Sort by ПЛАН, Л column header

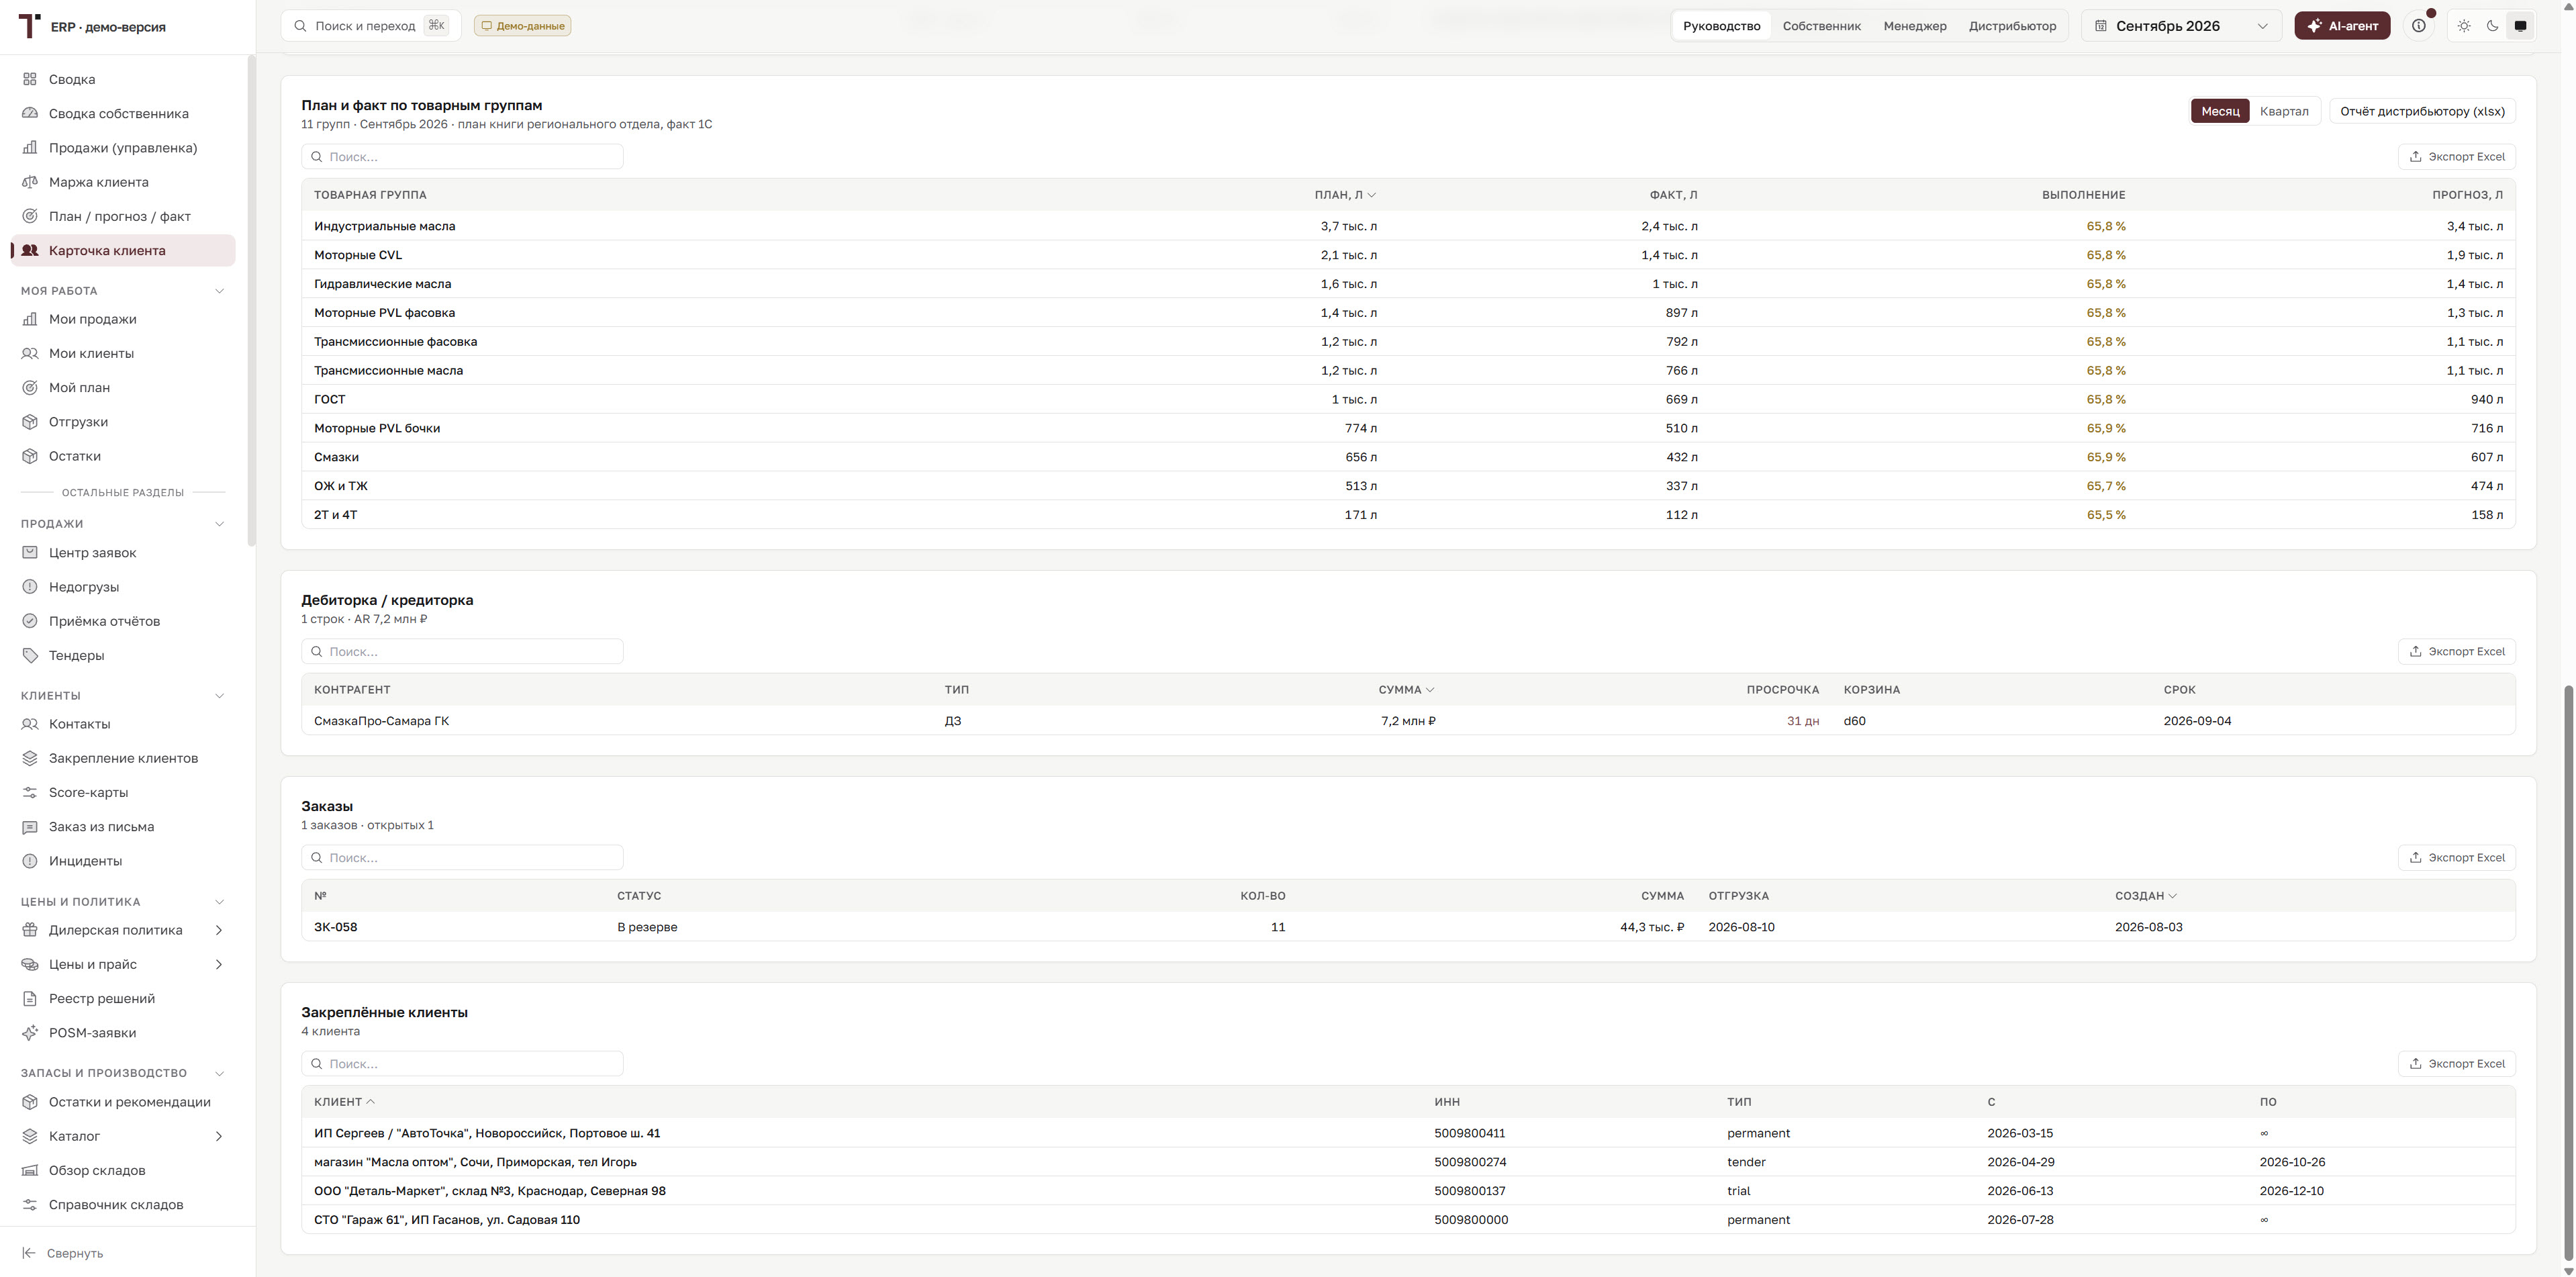(x=1345, y=195)
